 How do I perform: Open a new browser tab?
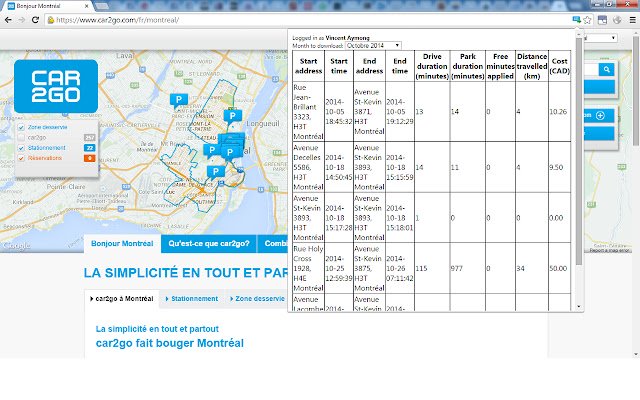102,6
